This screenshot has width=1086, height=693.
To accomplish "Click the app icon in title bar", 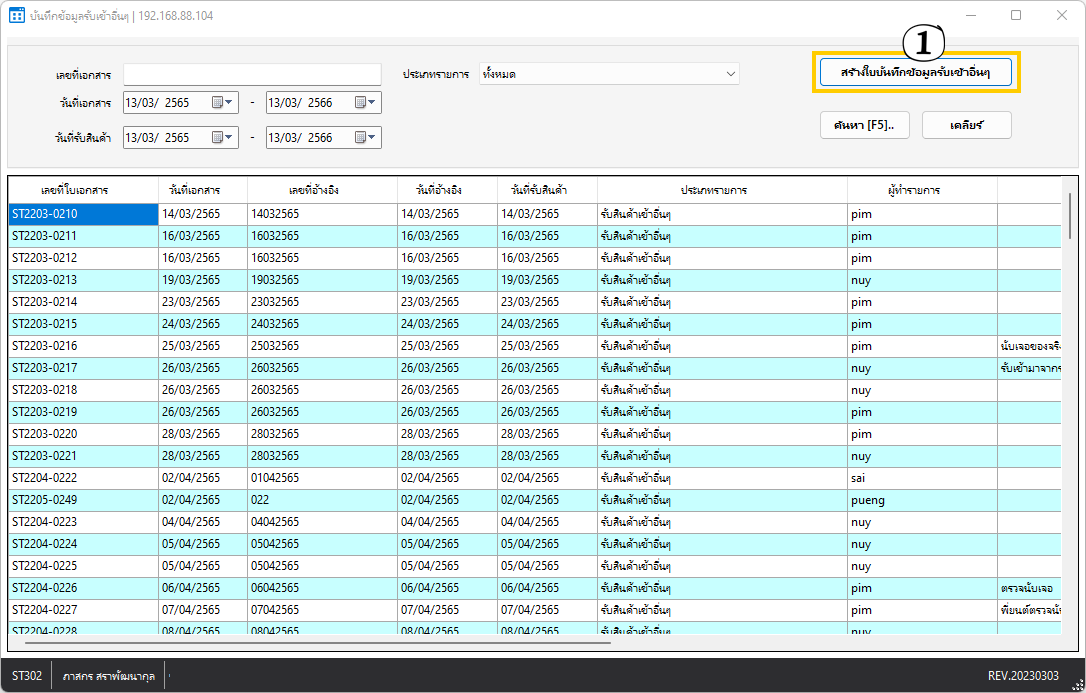I will 17,16.
